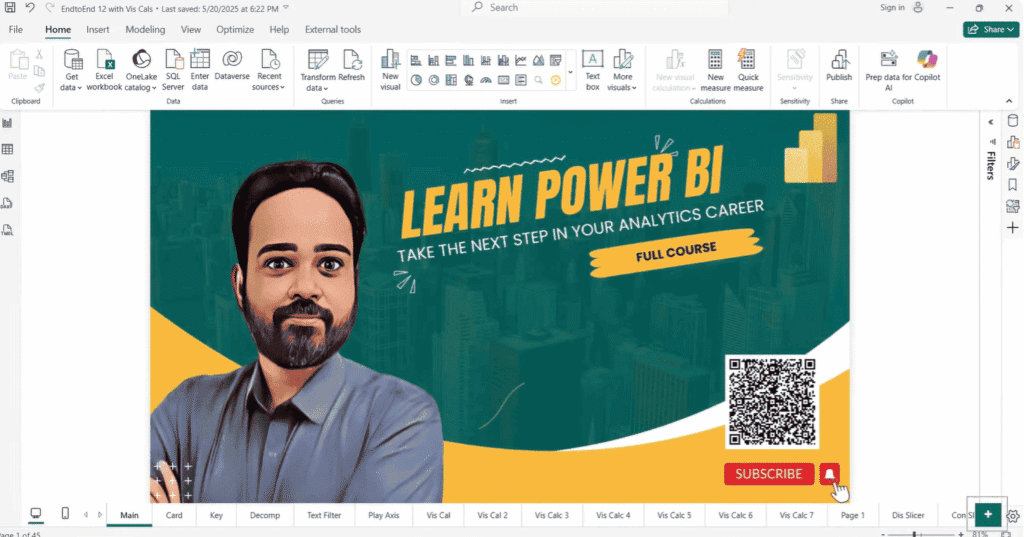Go to the Card page tab
This screenshot has height=537, width=1024.
point(174,515)
